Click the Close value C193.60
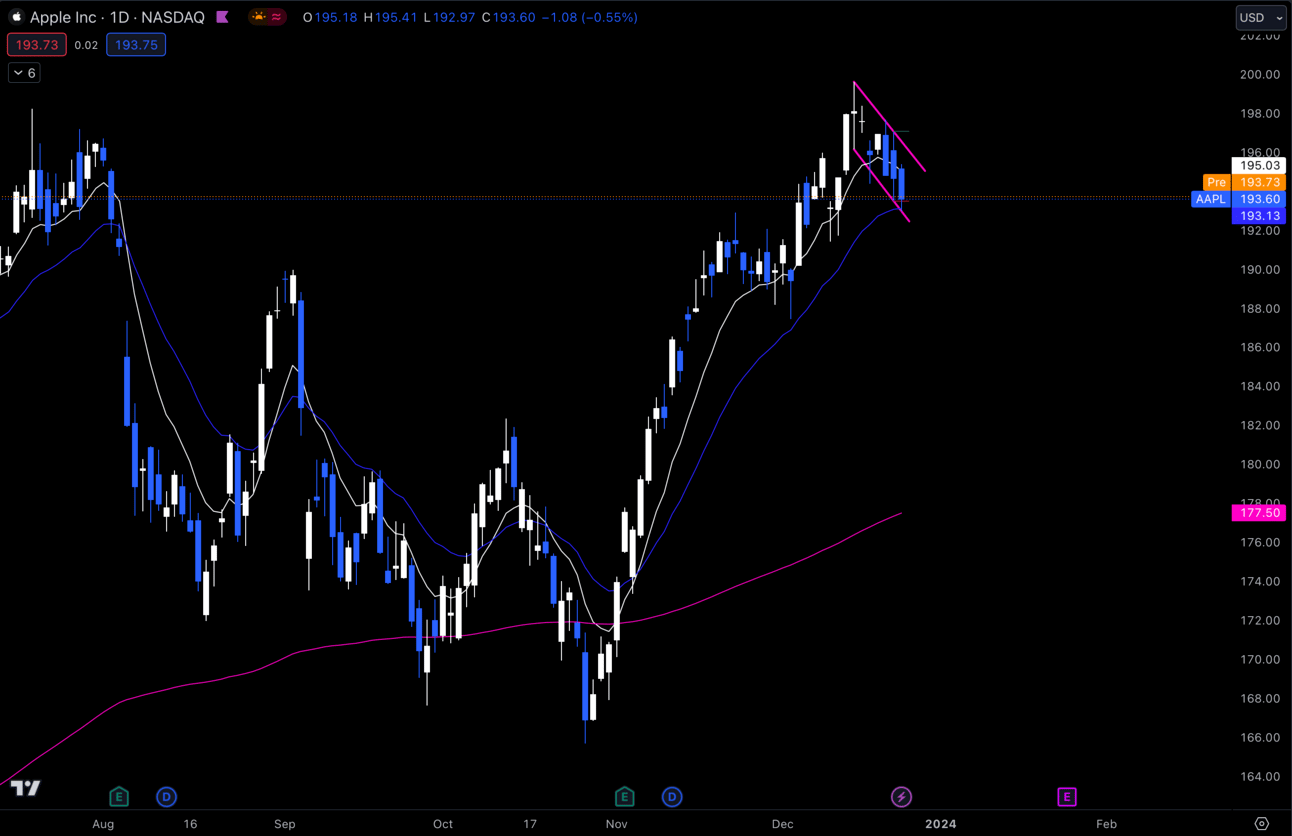 click(508, 17)
